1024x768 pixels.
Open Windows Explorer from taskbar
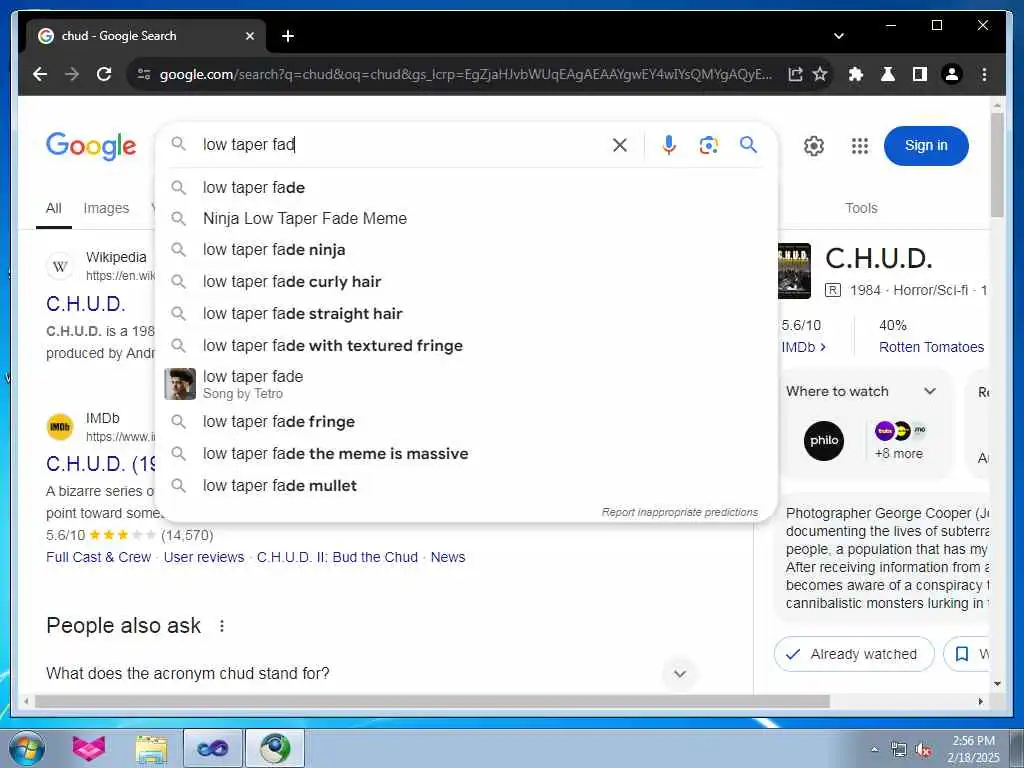152,748
